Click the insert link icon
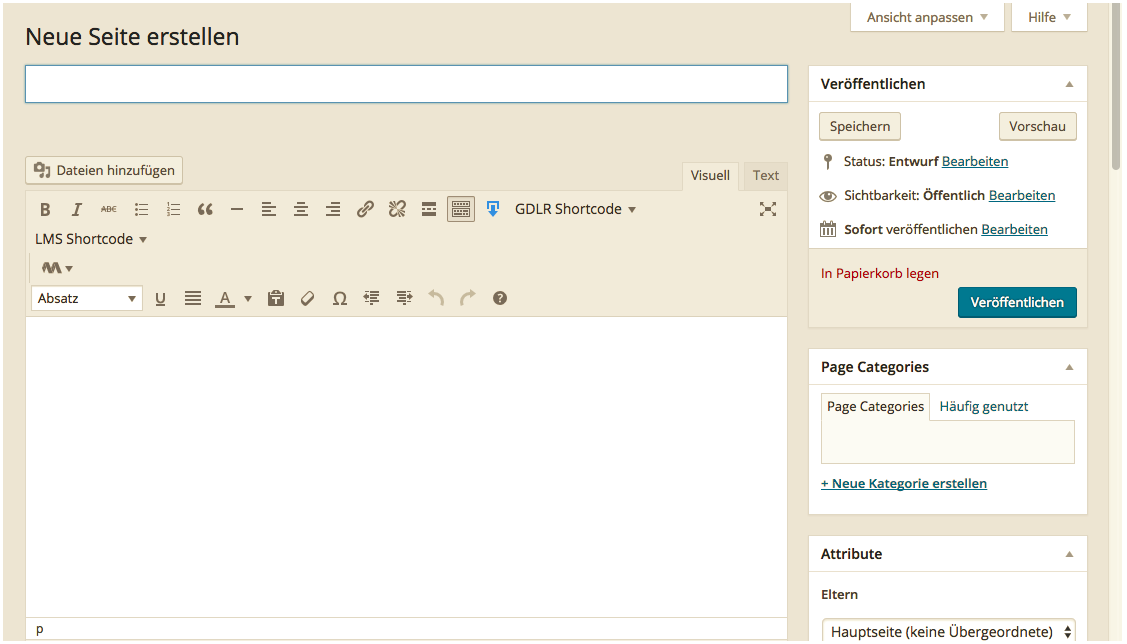 [x=365, y=210]
